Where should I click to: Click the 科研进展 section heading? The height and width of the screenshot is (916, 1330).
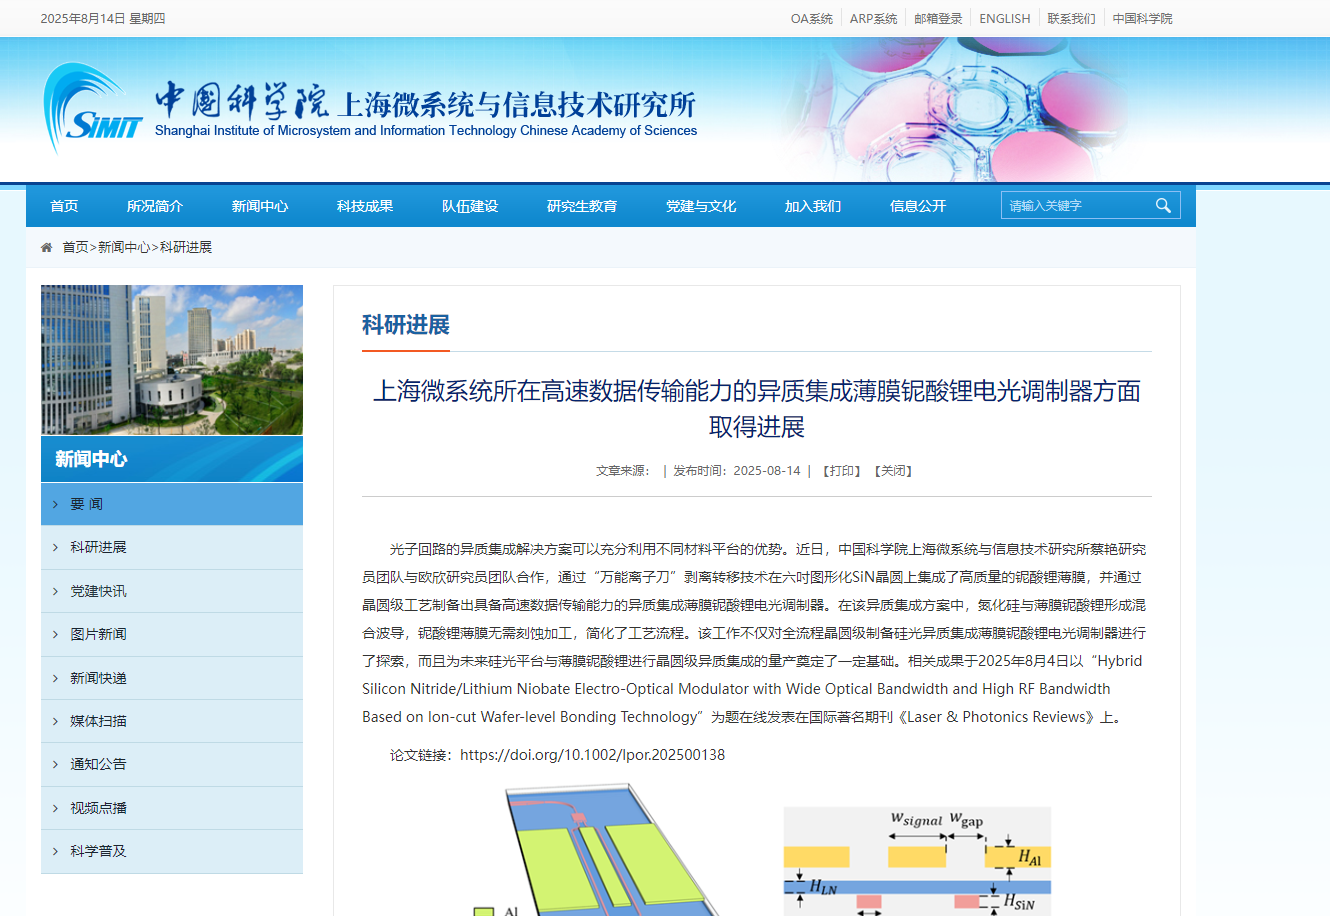coord(406,325)
